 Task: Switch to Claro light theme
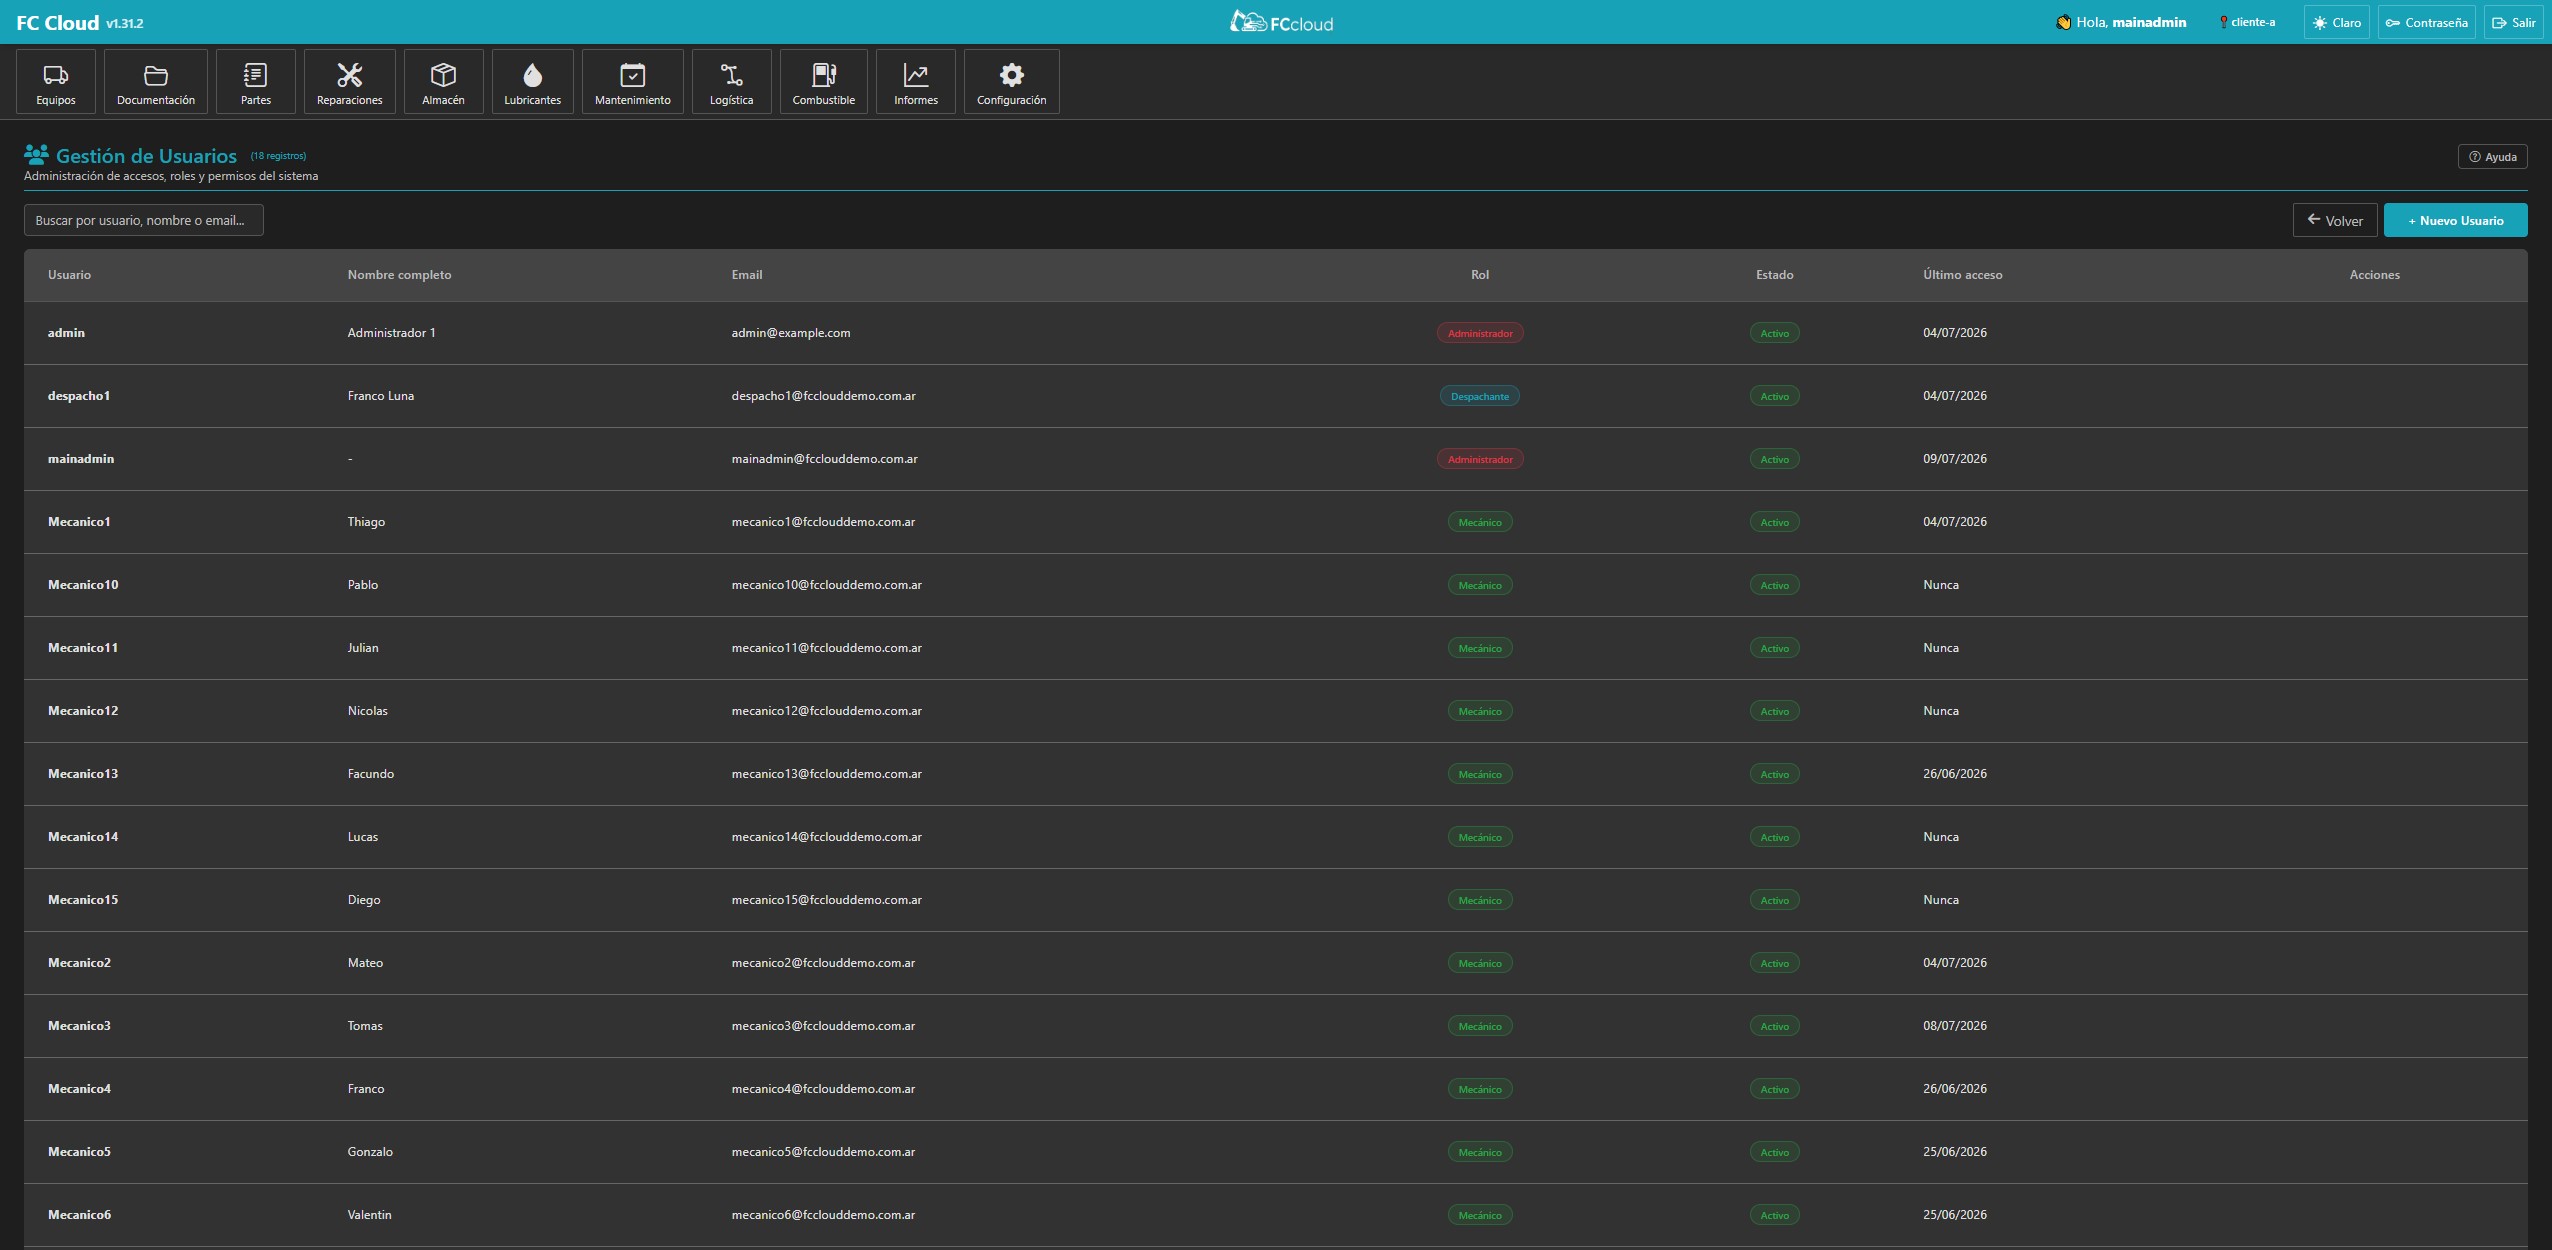tap(2337, 22)
